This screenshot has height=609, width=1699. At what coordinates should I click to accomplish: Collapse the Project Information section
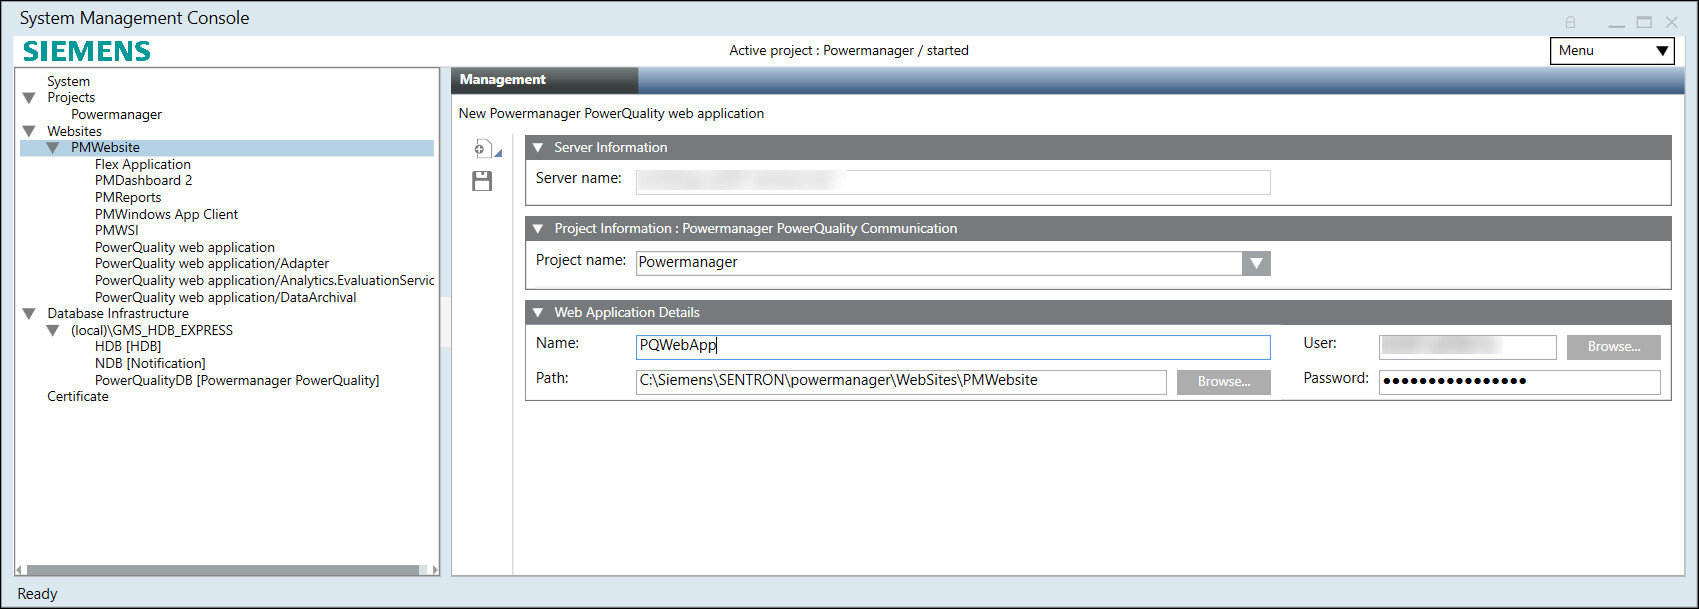point(538,229)
